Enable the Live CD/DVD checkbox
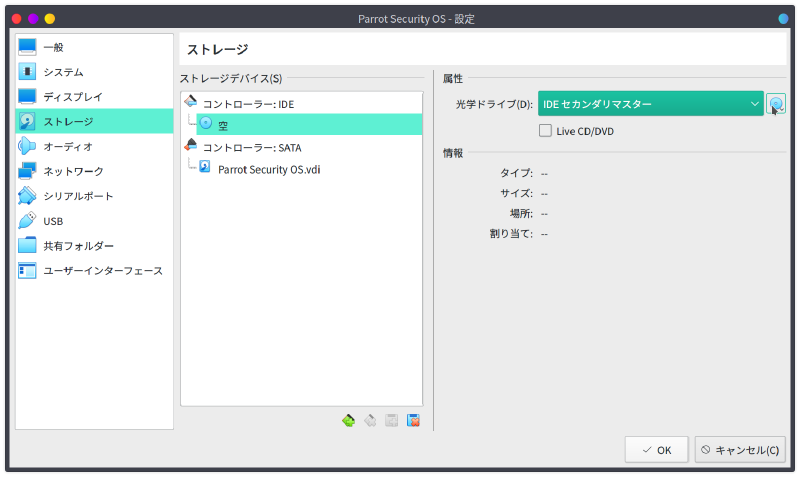Viewport: 800px width, 477px height. tap(545, 131)
